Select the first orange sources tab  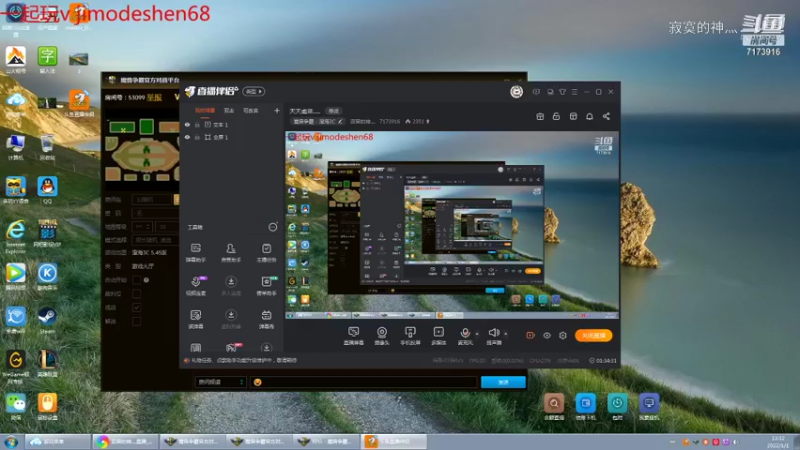[x=205, y=110]
